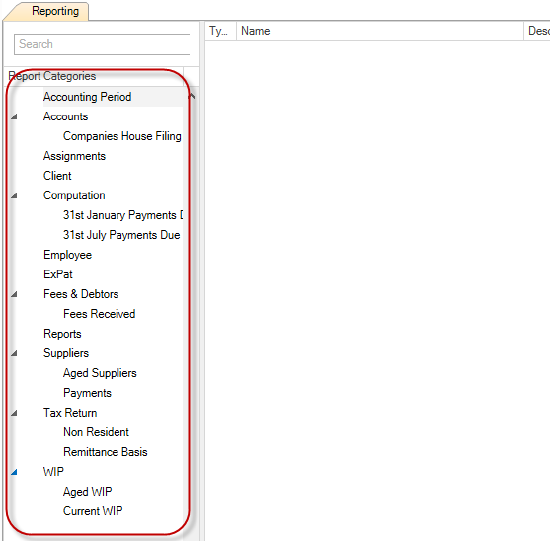Open the Fees Received subcategory
Image resolution: width=550 pixels, height=541 pixels.
99,314
